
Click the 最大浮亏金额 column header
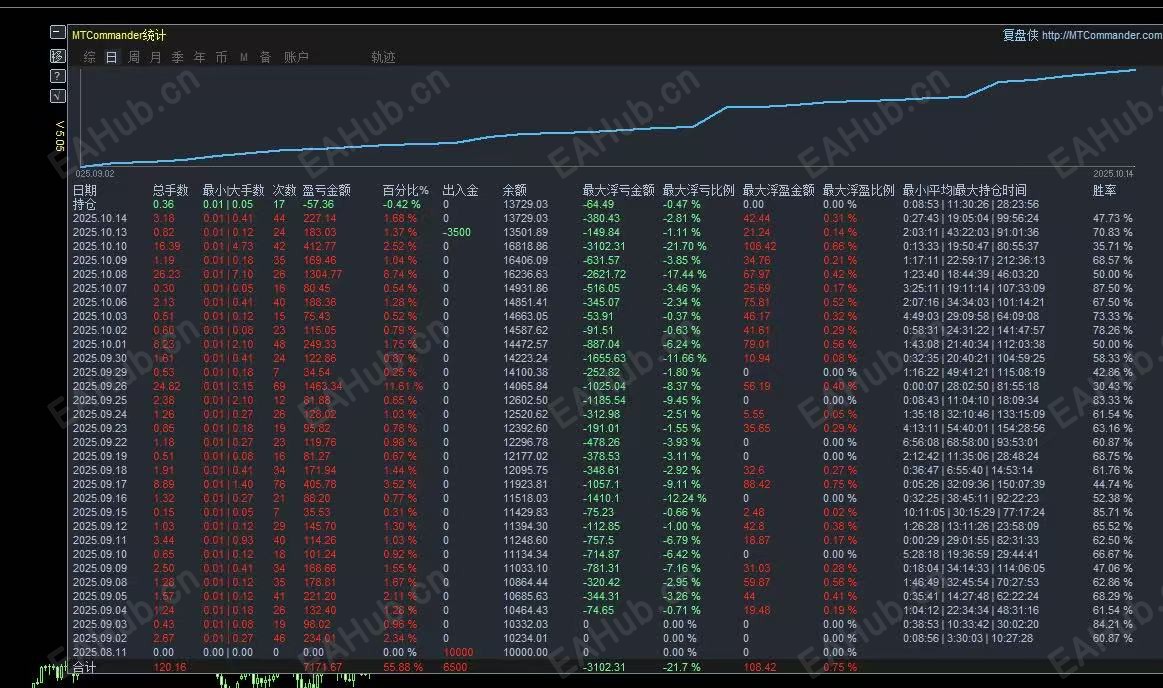click(619, 191)
